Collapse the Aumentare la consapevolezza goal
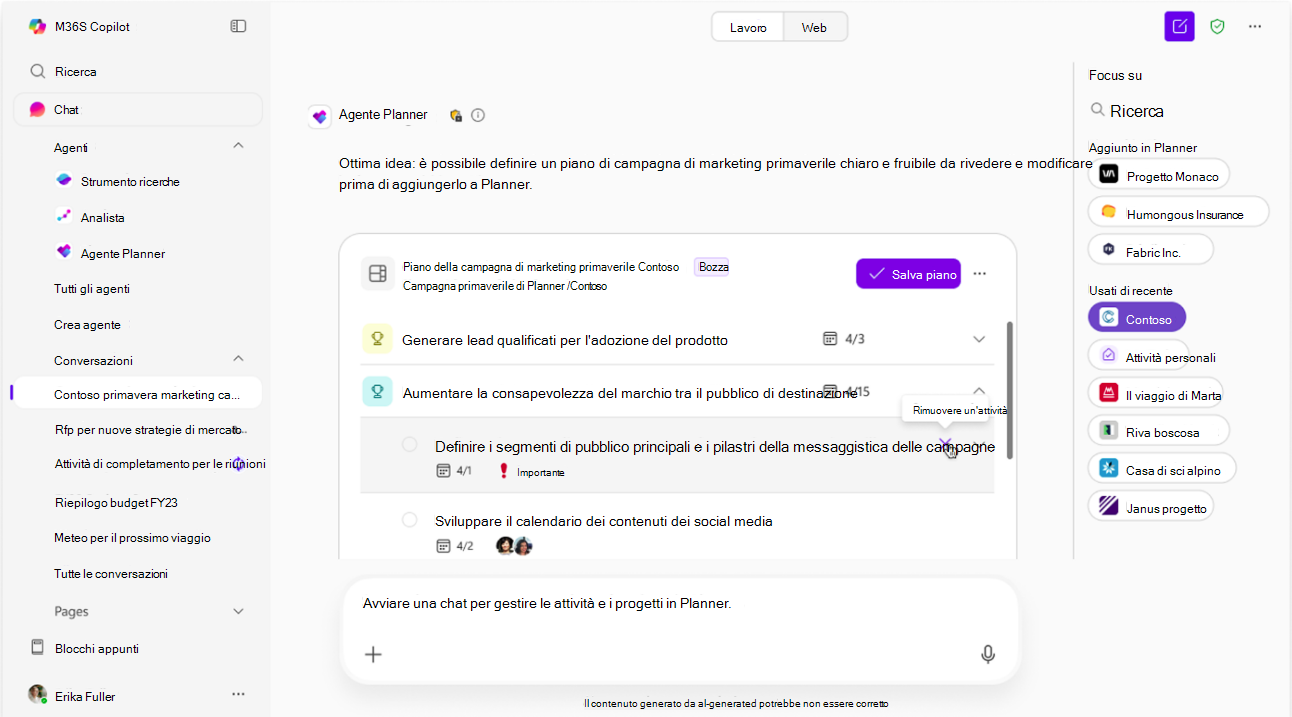Viewport: 1292px width, 717px height. tap(979, 391)
